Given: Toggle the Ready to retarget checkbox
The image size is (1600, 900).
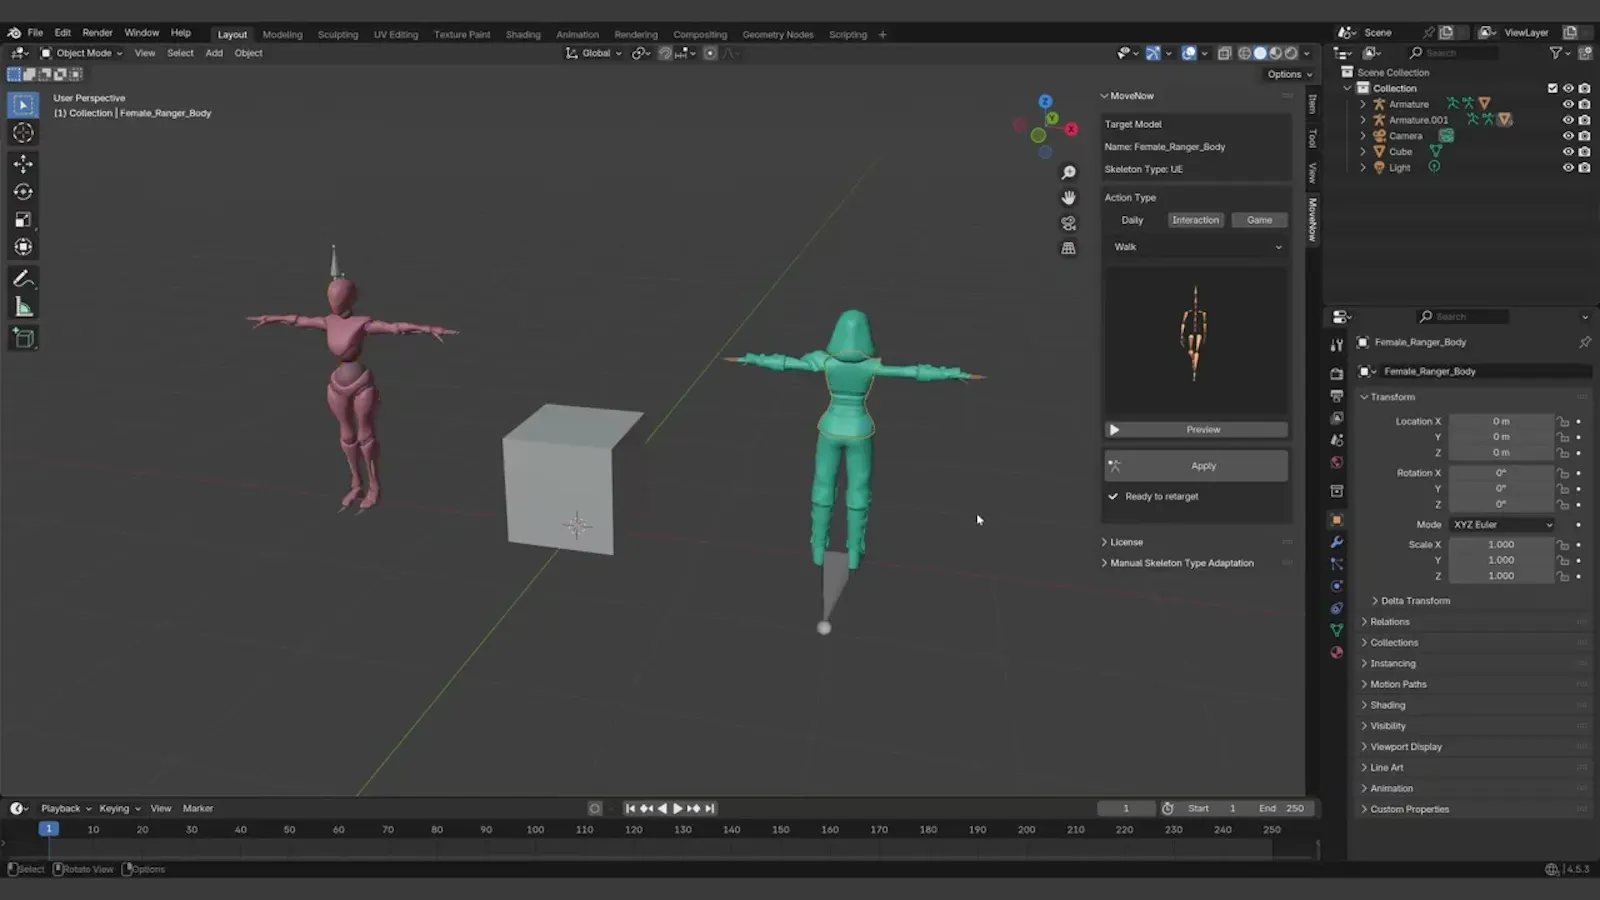Looking at the screenshot, I should coord(1113,496).
